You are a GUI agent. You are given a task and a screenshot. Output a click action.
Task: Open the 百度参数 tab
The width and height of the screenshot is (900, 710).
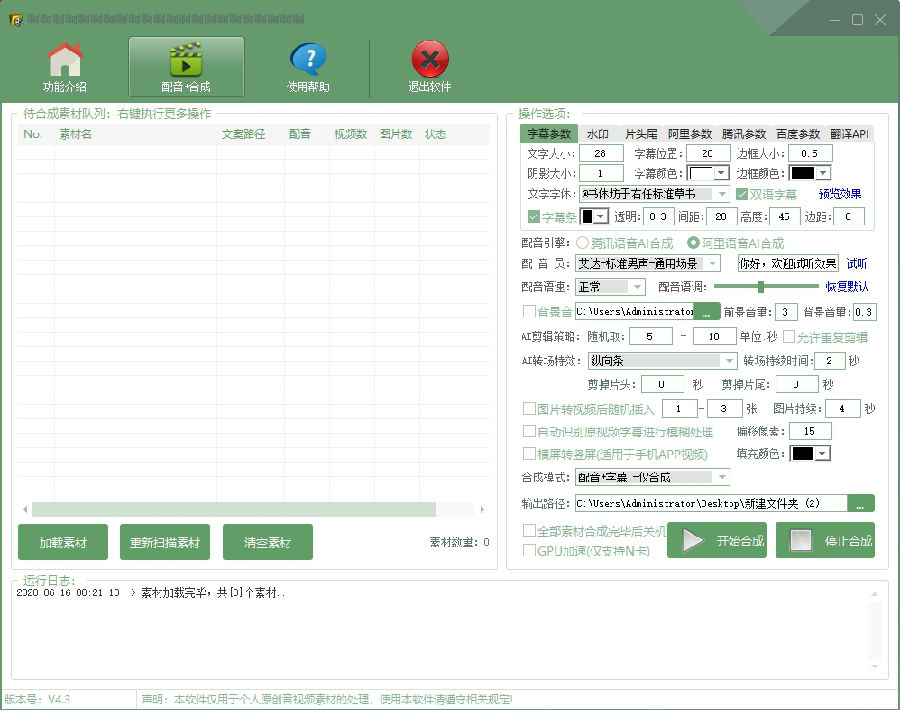click(798, 134)
